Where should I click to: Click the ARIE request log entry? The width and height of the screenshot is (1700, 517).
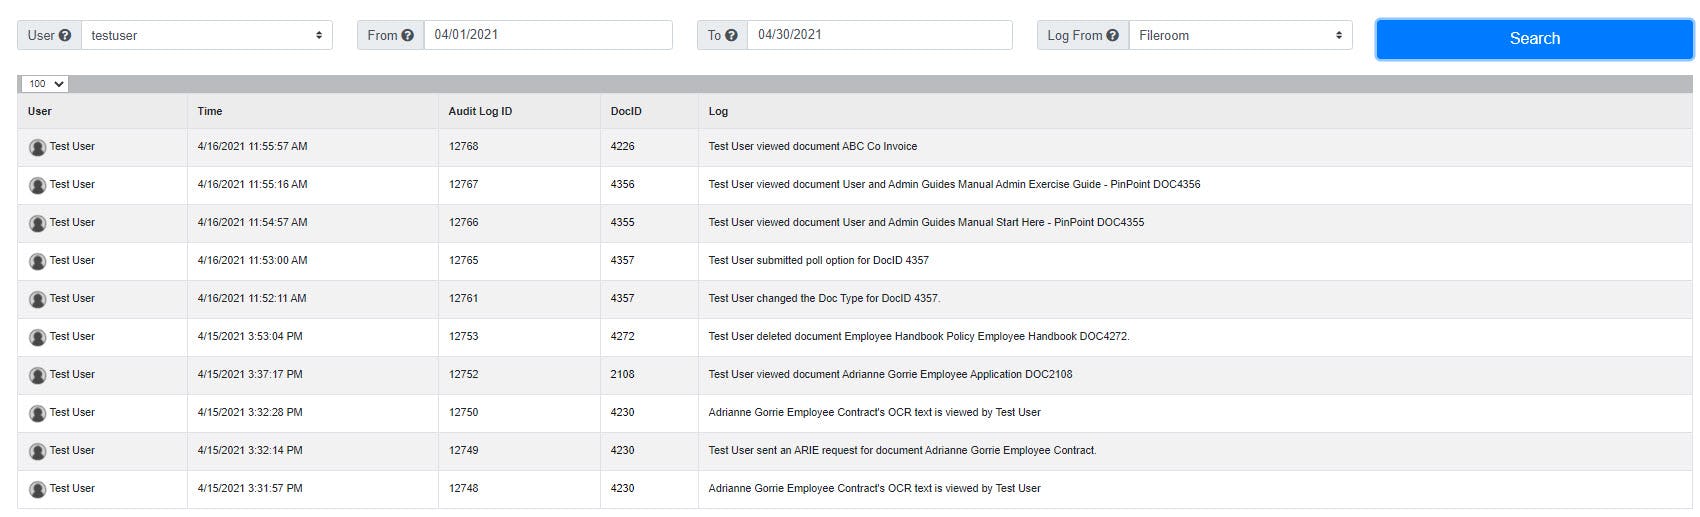[x=902, y=451]
